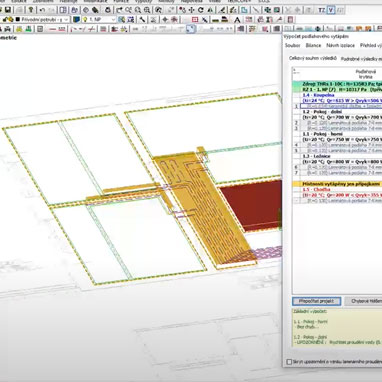This screenshot has height=382, width=382.
Task: Click the 1.1 - Pokoj - horní message line
Action: [x=311, y=322]
